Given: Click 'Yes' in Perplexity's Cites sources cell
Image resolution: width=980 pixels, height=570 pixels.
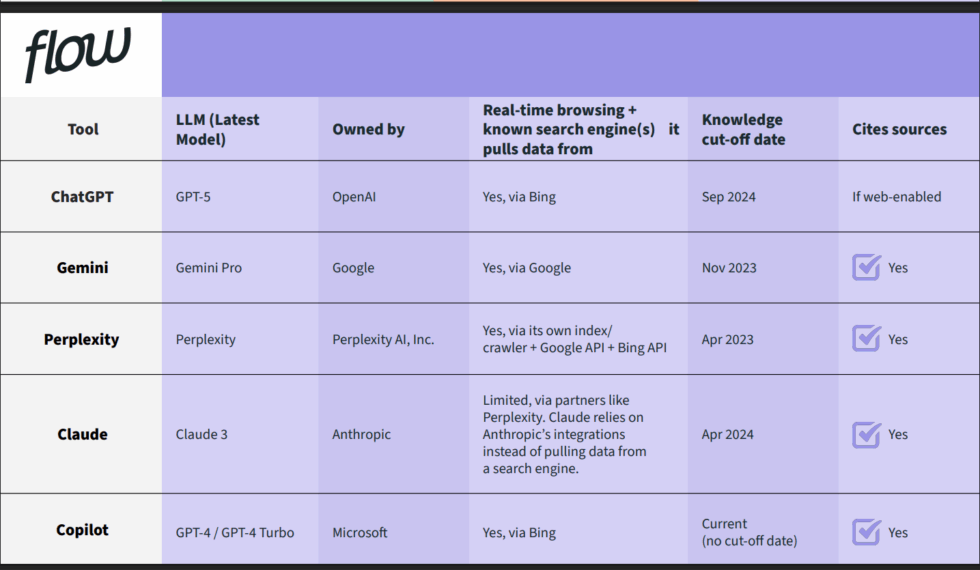Looking at the screenshot, I should [898, 339].
